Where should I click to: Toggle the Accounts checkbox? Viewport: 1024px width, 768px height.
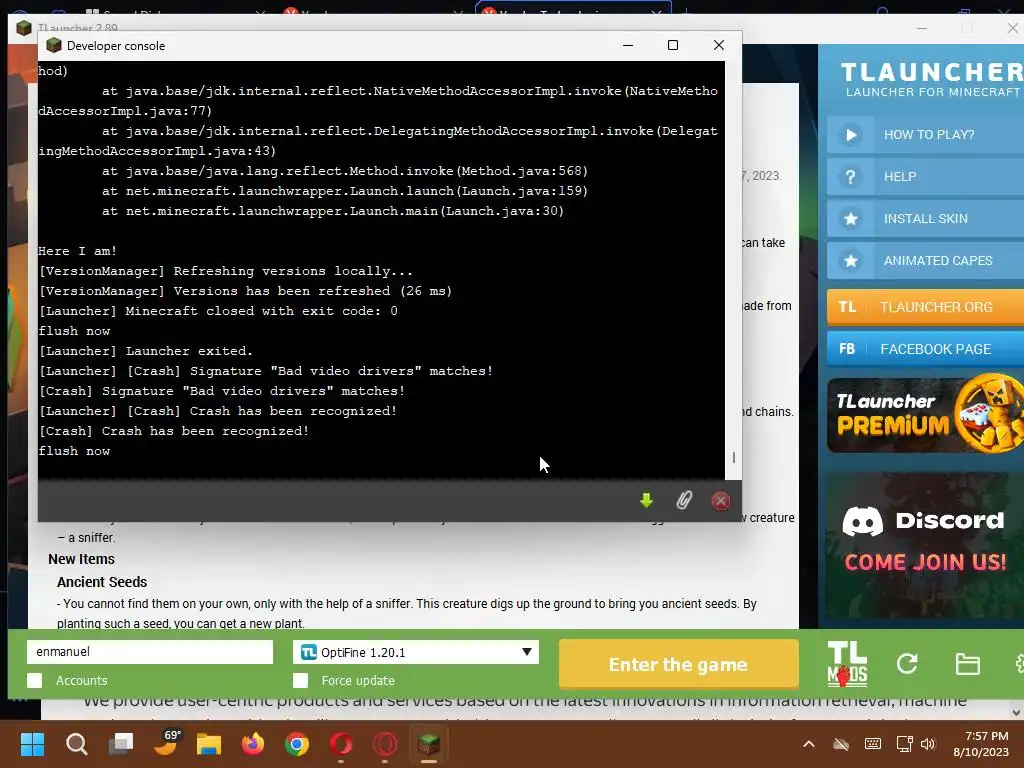[x=35, y=680]
